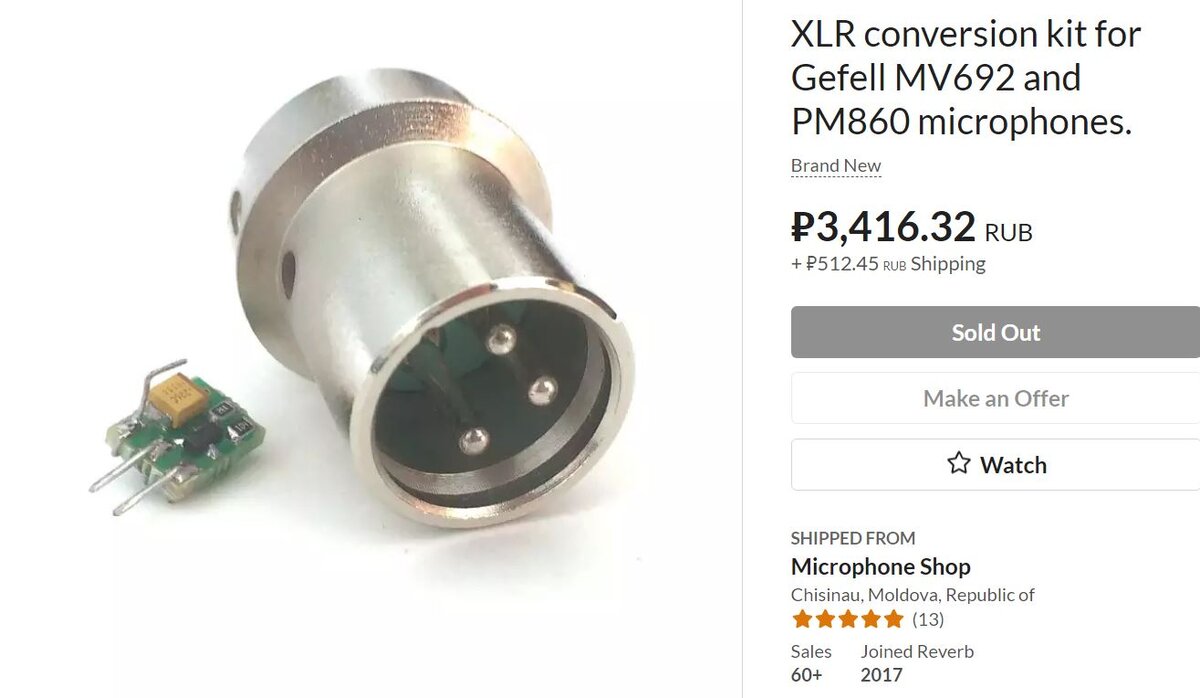The height and width of the screenshot is (698, 1200).
Task: Click the Brand New condition link
Action: [x=836, y=166]
